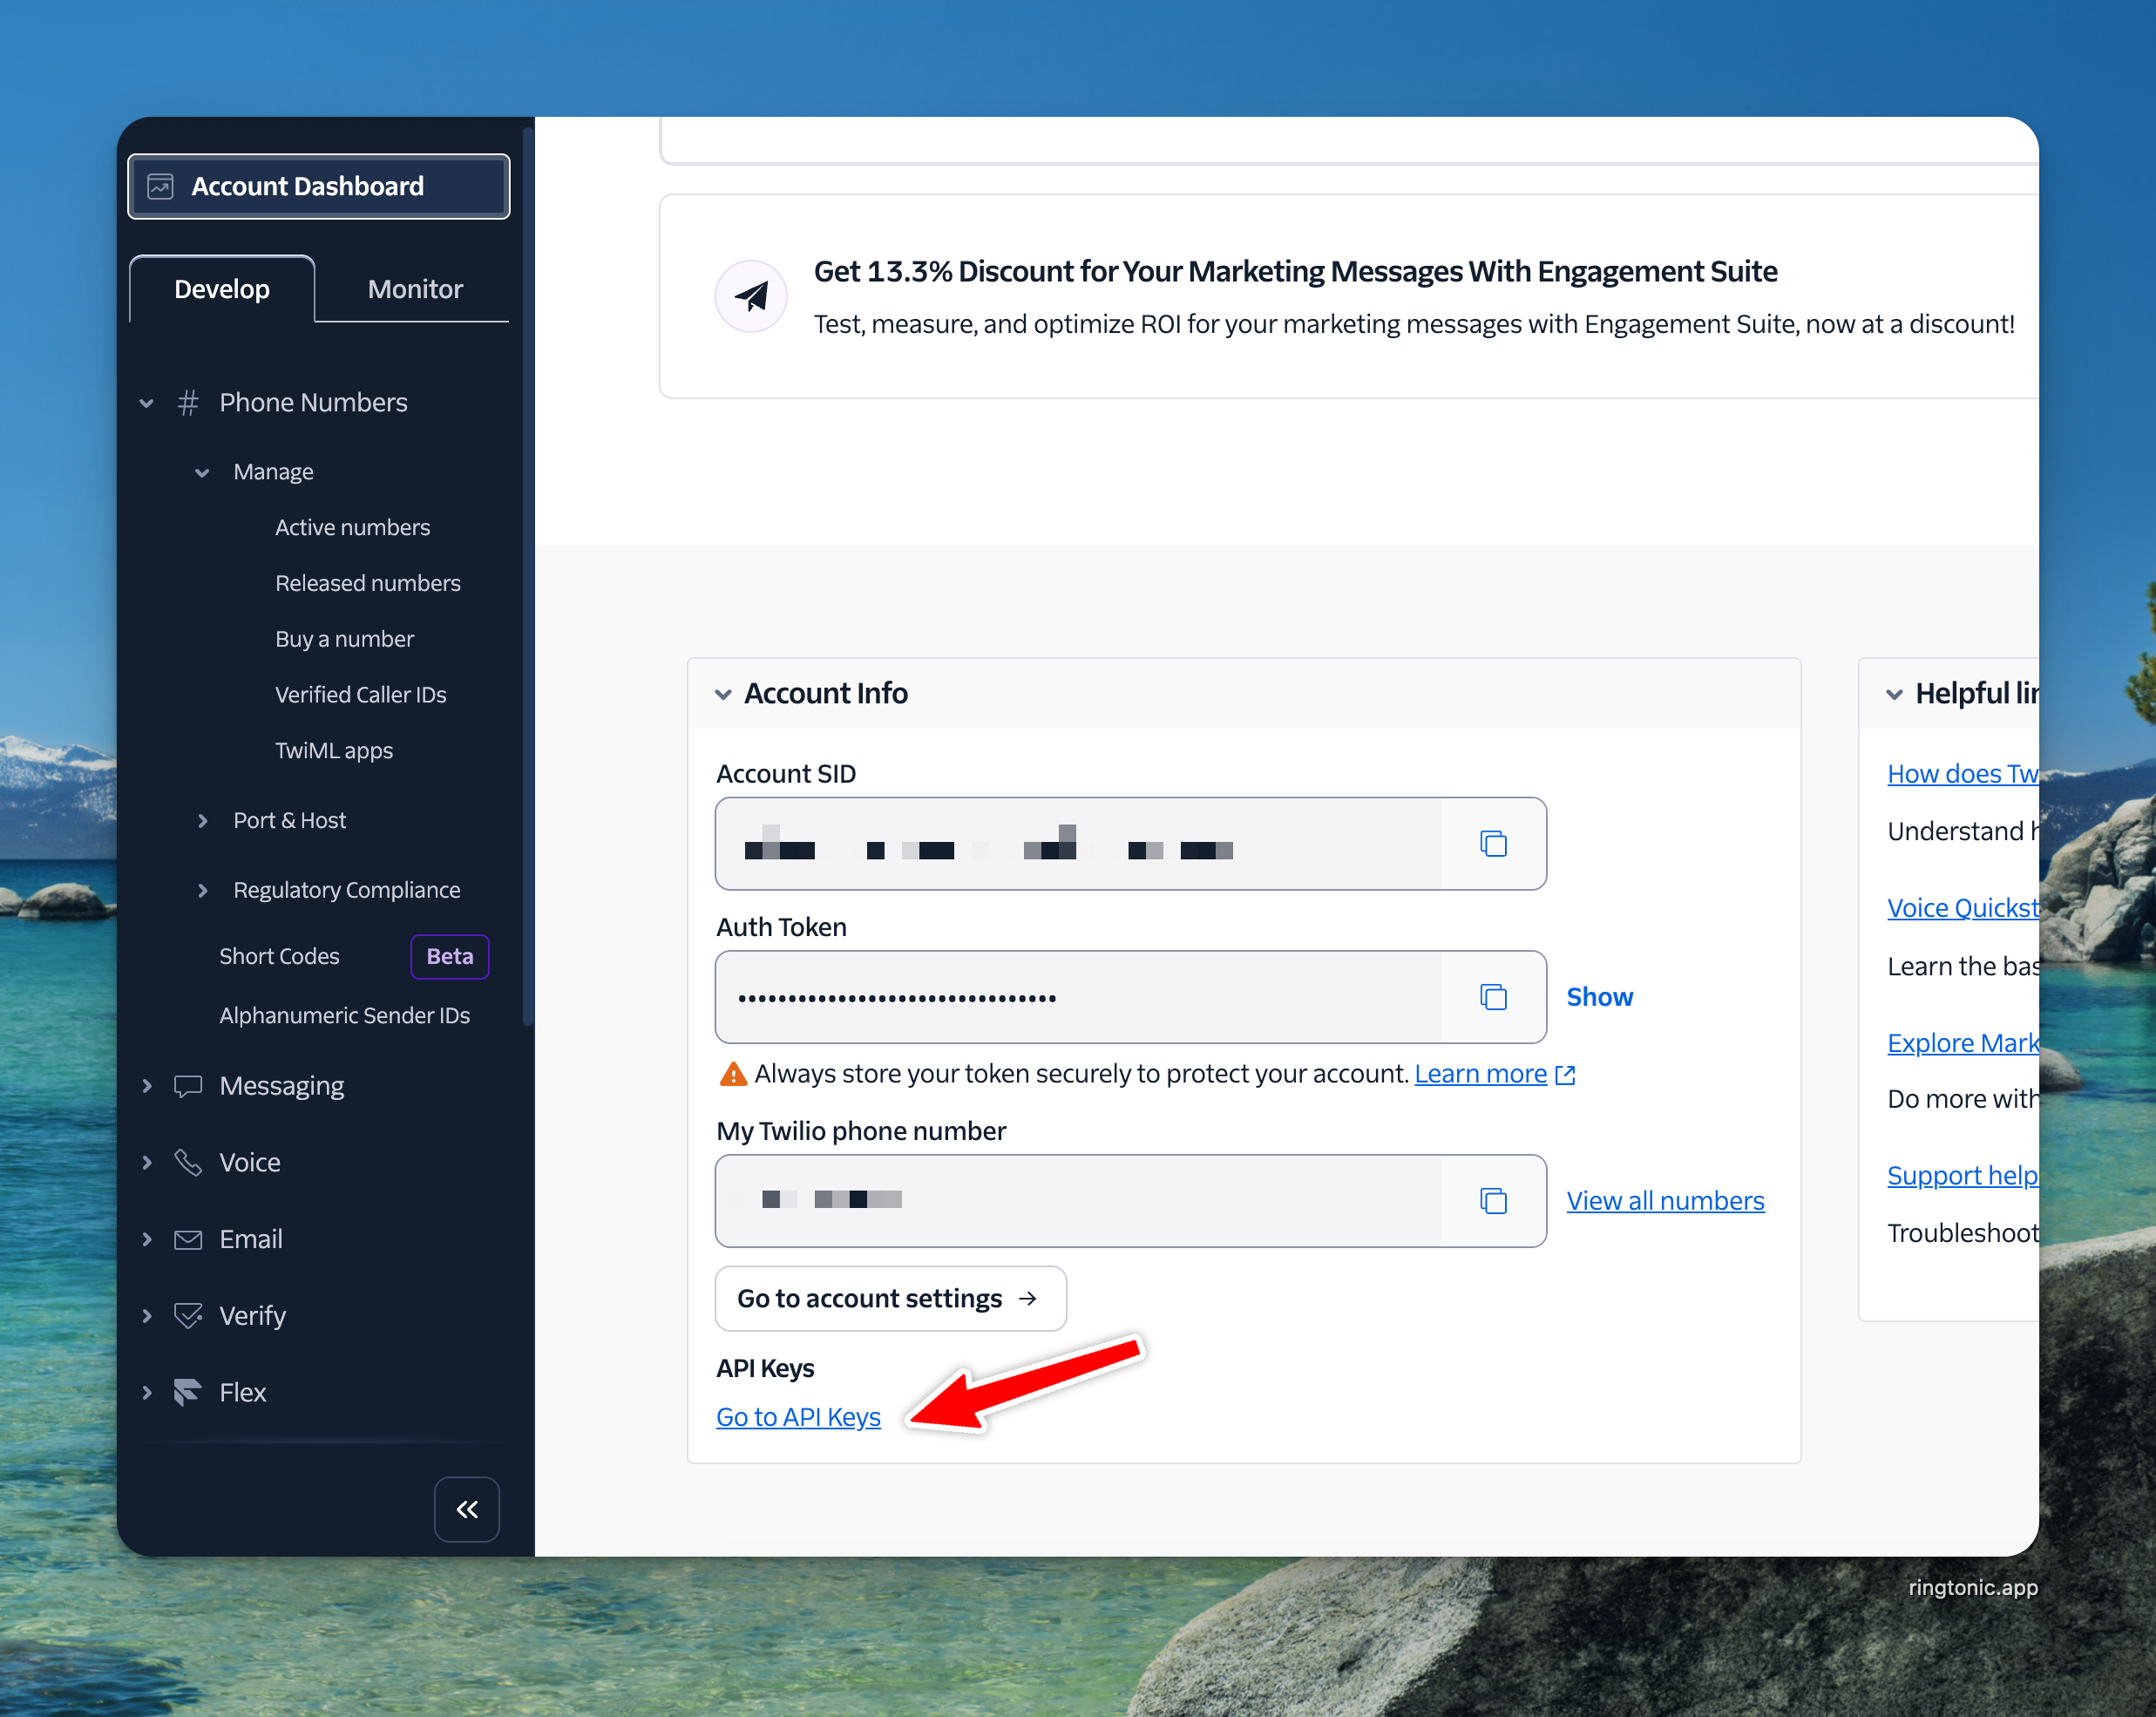Open Go to API Keys link

coord(798,1417)
